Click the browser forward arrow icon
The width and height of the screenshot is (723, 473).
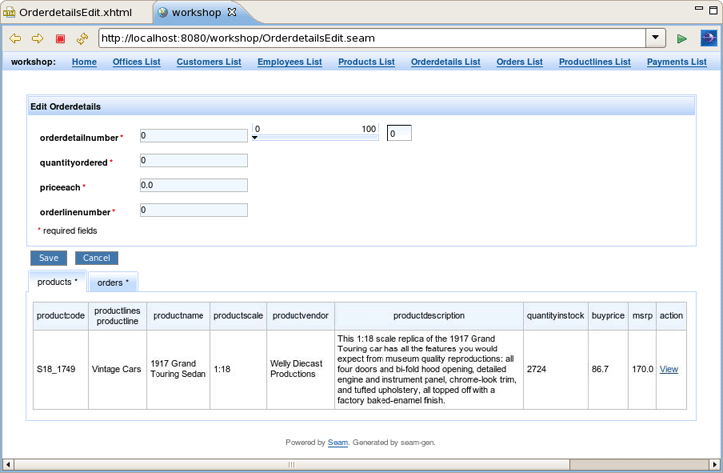tap(37, 39)
